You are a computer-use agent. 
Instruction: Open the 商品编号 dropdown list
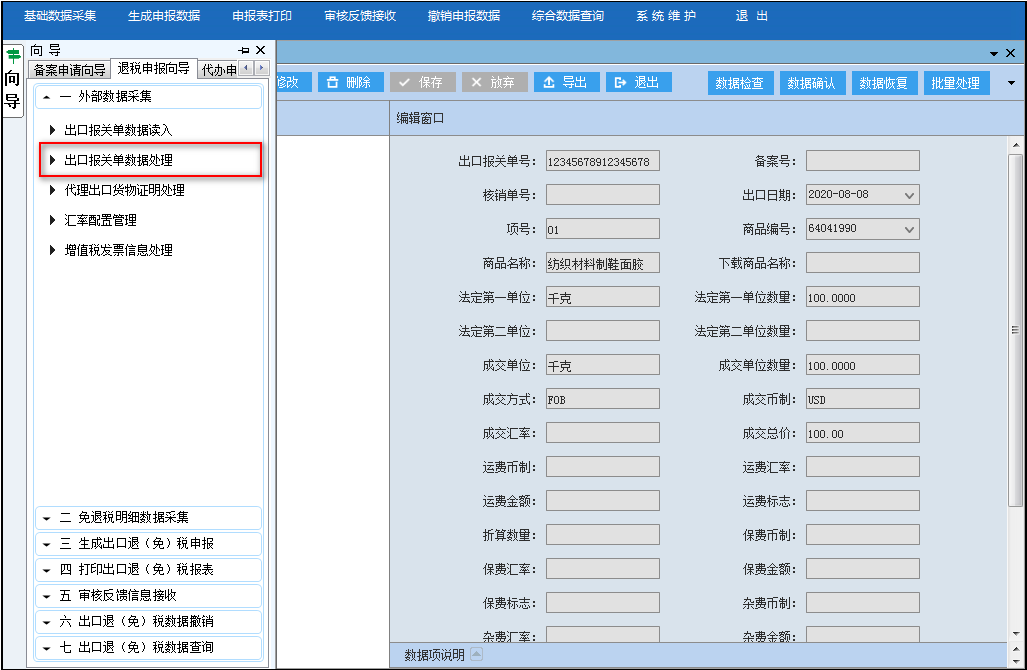click(909, 229)
